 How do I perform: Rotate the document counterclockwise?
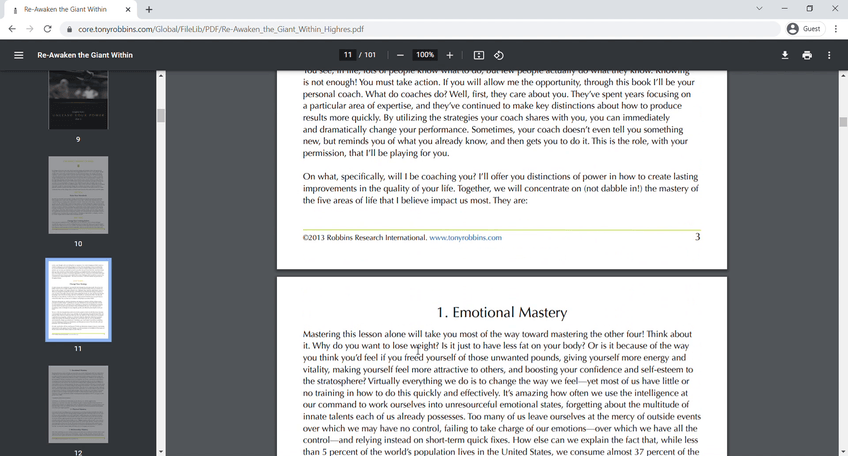tap(499, 55)
